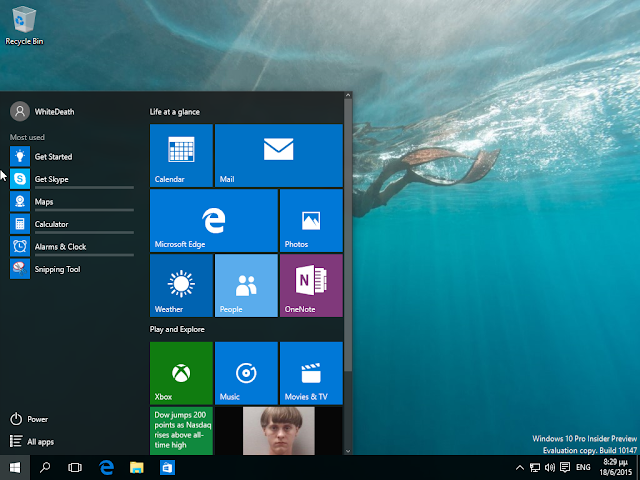Launch Edge from the taskbar
Viewport: 640px width, 480px height.
[x=107, y=467]
